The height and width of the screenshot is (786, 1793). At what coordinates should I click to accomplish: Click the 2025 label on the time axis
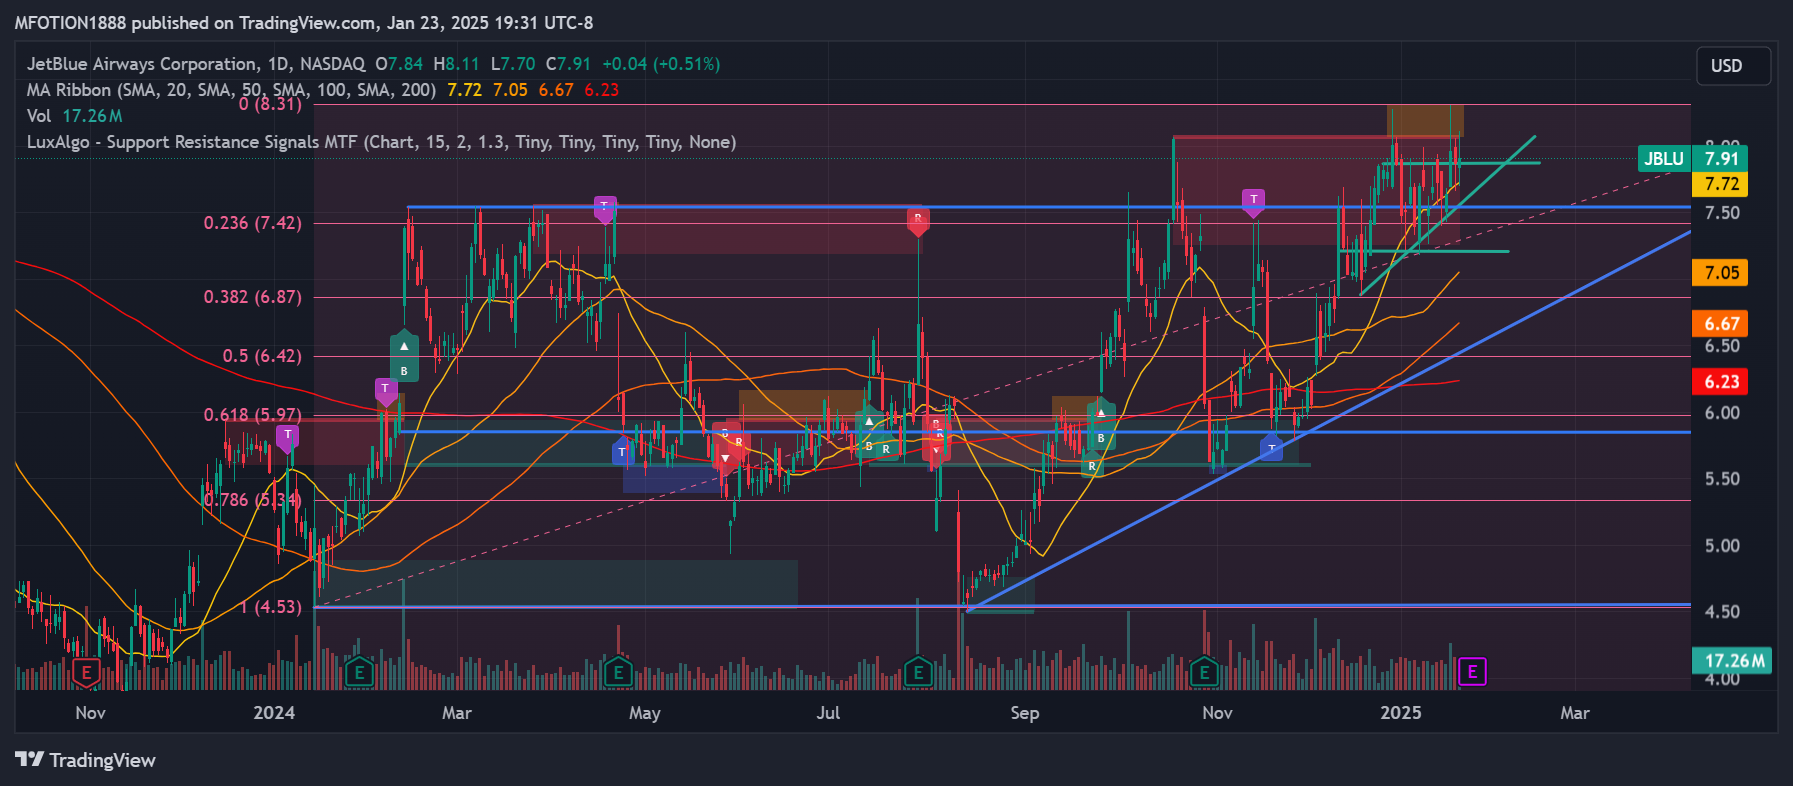(x=1400, y=713)
